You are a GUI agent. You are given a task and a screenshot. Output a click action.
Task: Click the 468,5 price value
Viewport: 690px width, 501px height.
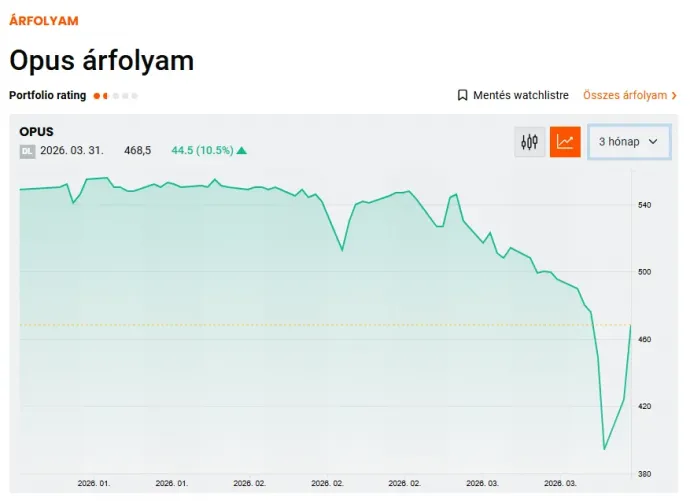(x=137, y=151)
